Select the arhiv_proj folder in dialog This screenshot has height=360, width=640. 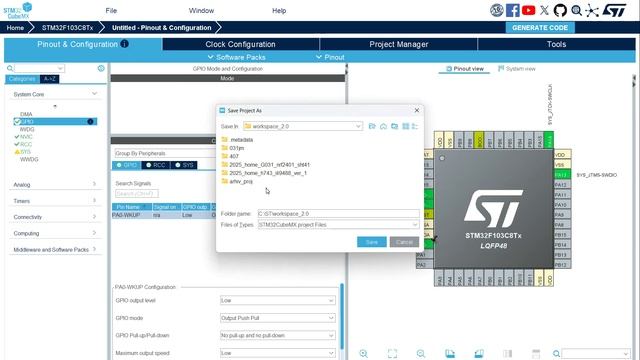(237, 181)
